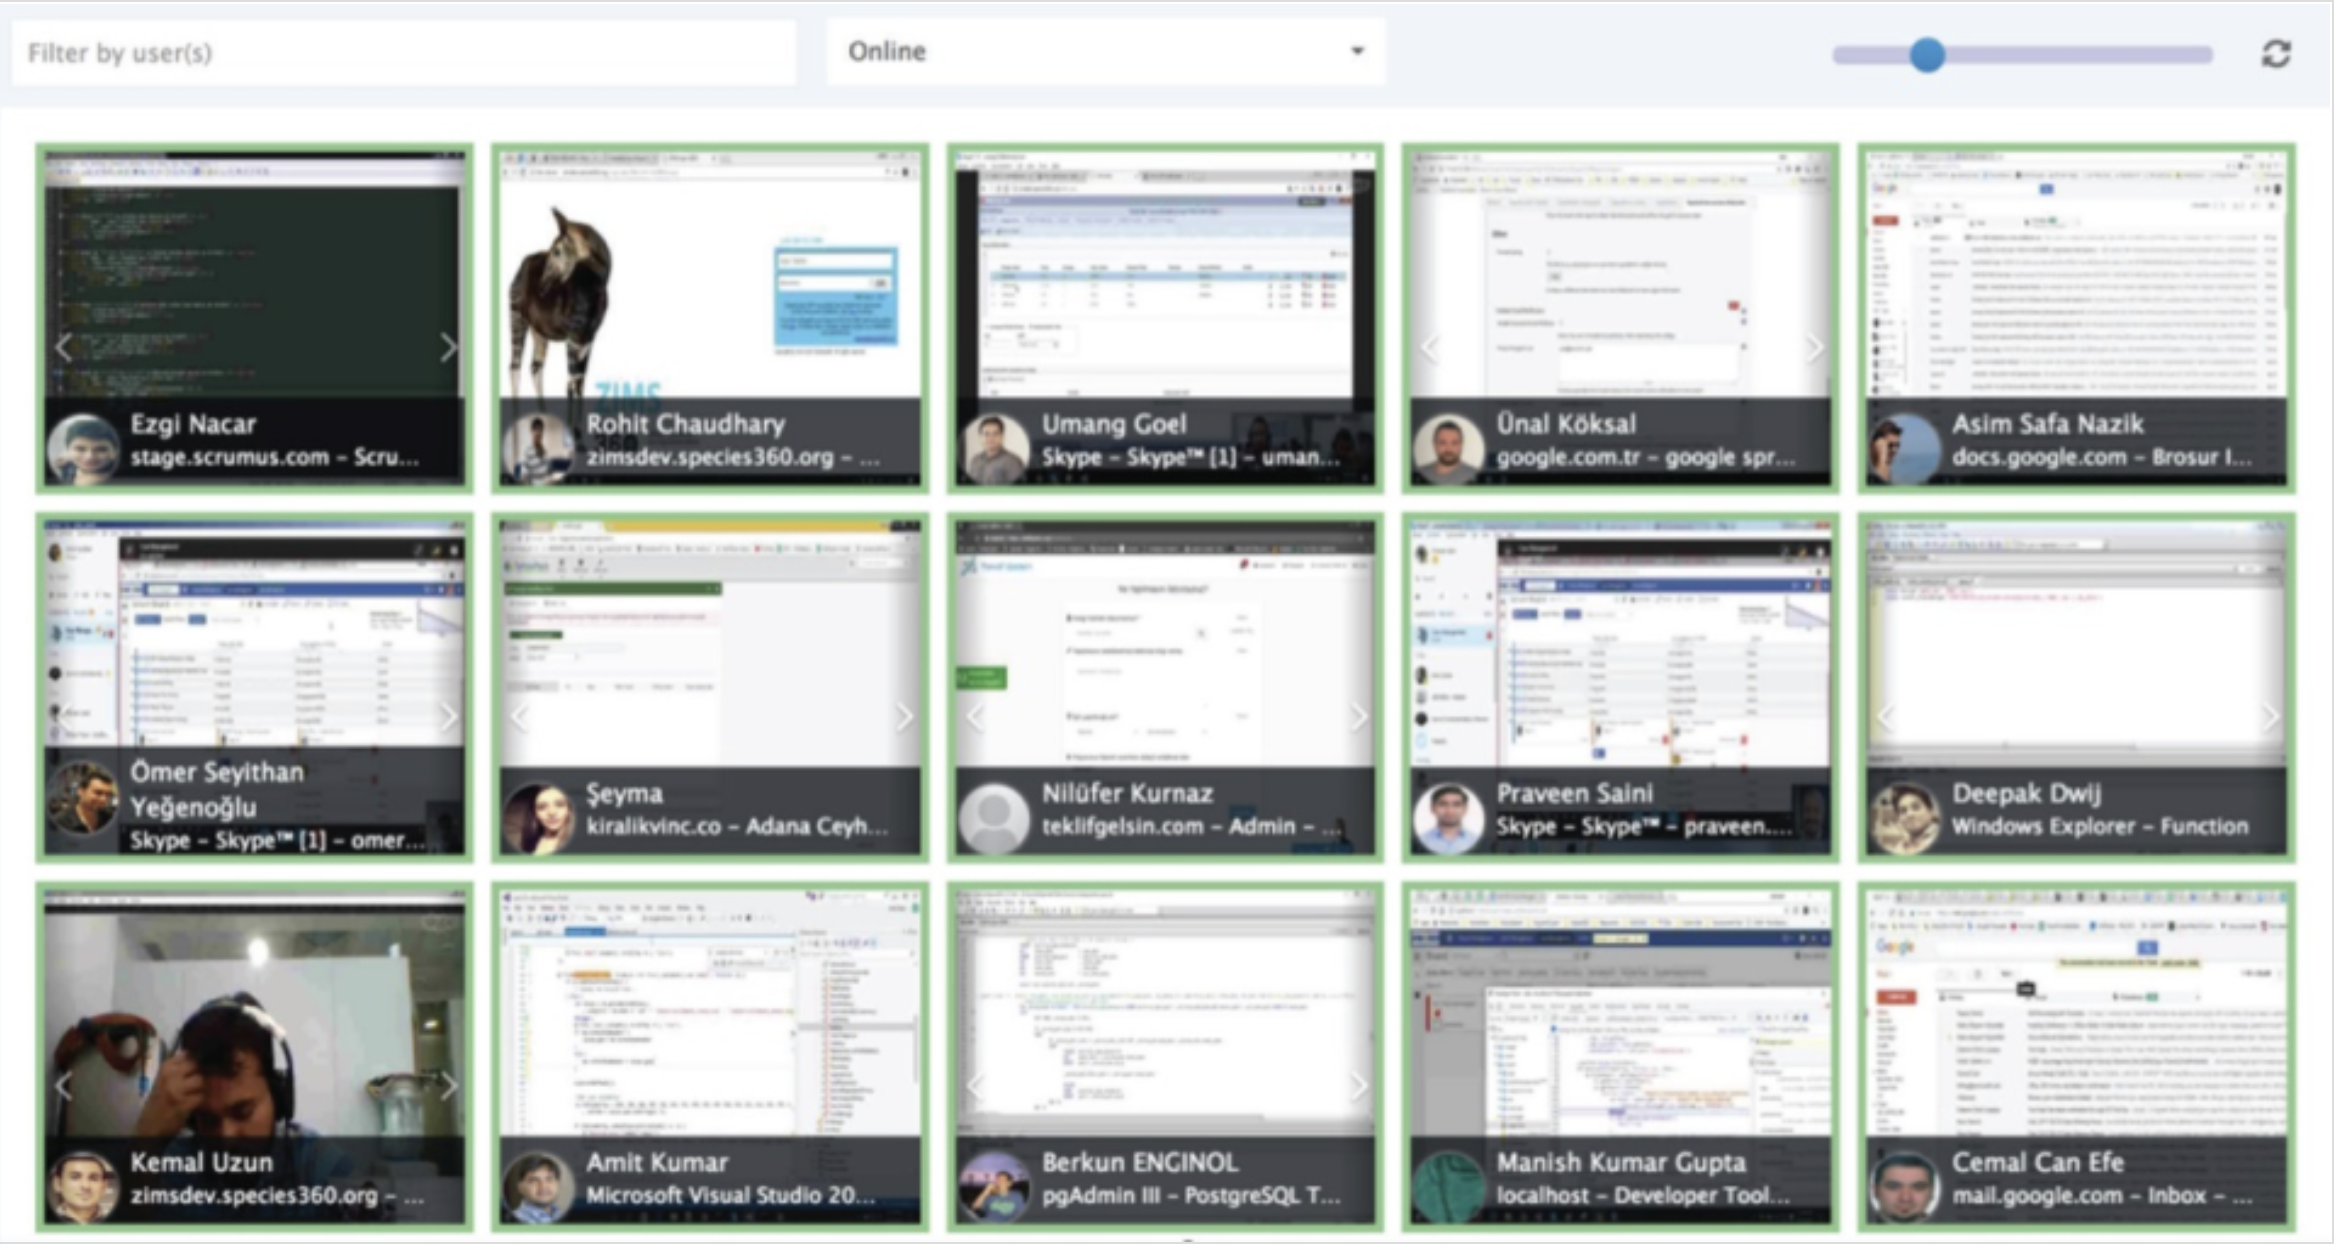This screenshot has width=2336, height=1250.
Task: Open the Online status dropdown
Action: click(x=1105, y=51)
